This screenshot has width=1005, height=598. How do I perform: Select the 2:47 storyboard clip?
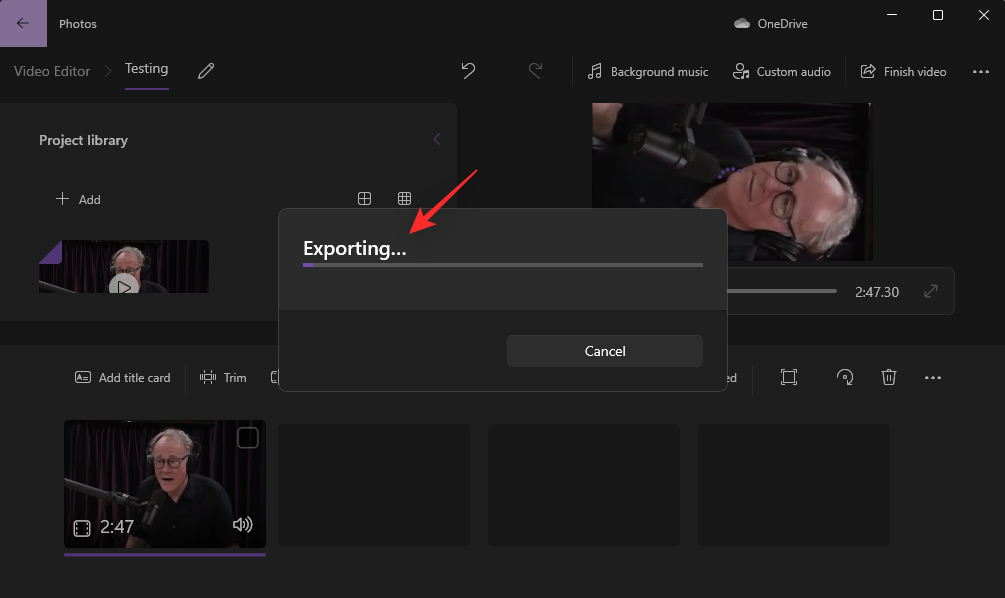[165, 484]
